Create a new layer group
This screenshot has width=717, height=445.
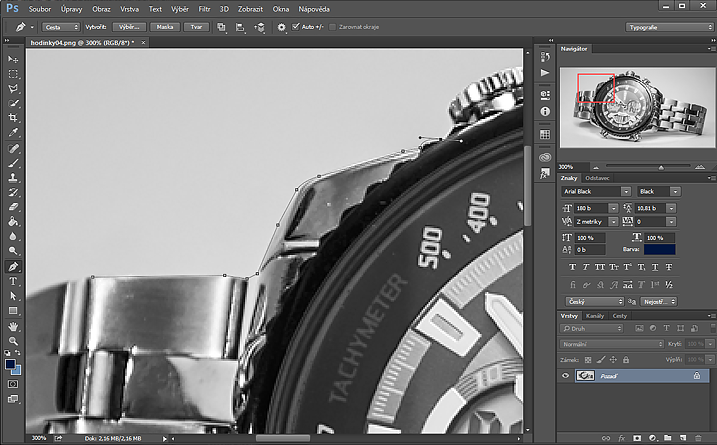[667, 438]
